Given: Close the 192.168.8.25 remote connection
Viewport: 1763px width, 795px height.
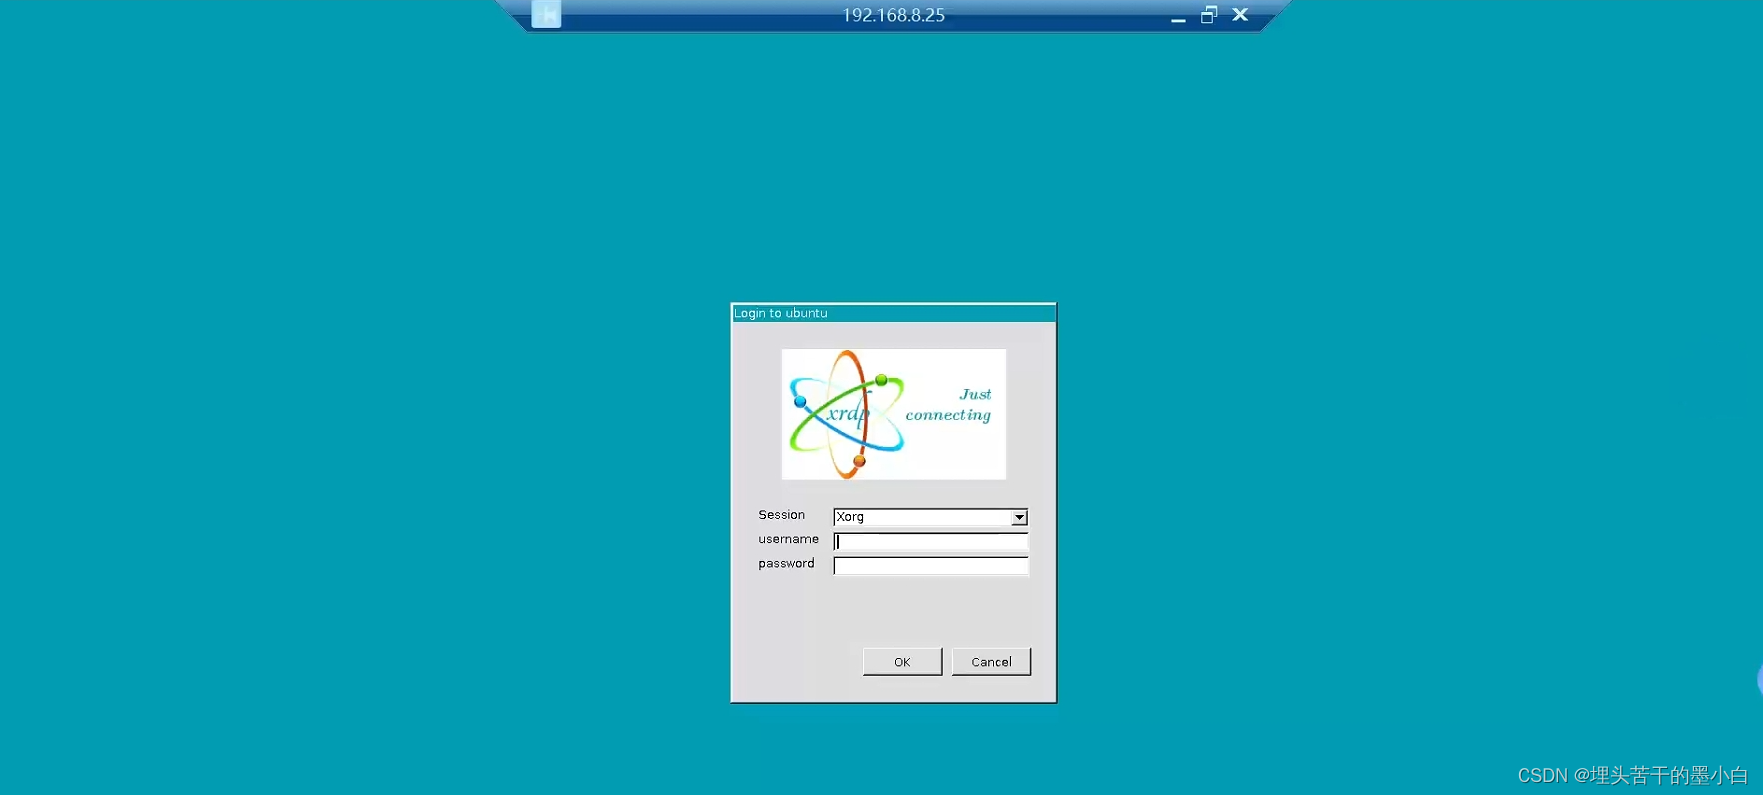Looking at the screenshot, I should 1240,15.
